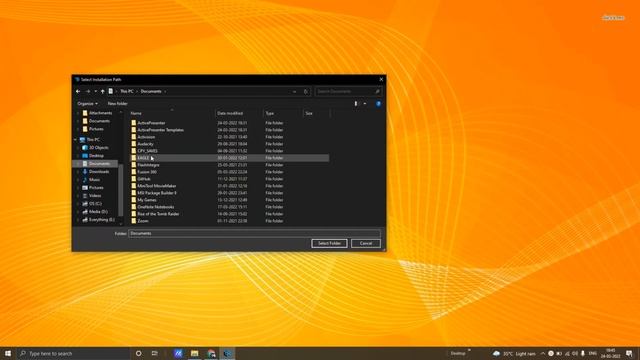
Task: Go back with the Back arrow
Action: (x=78, y=91)
